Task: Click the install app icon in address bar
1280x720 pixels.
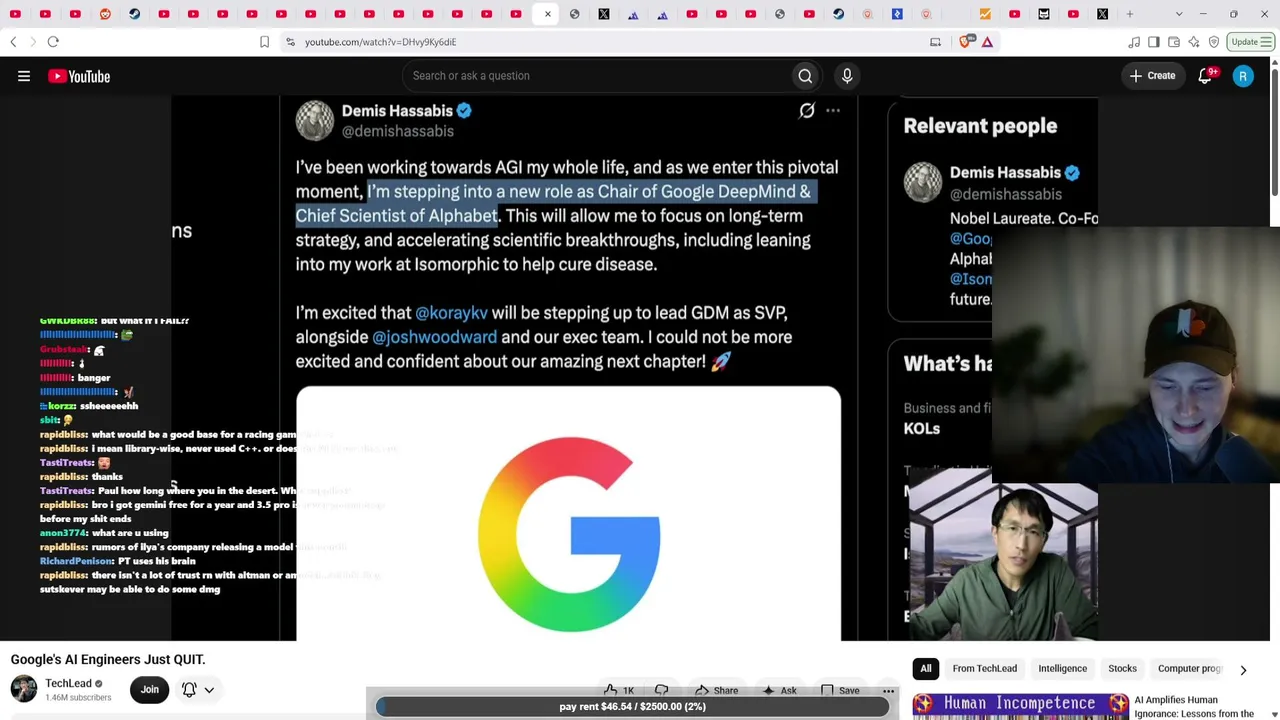Action: [935, 42]
